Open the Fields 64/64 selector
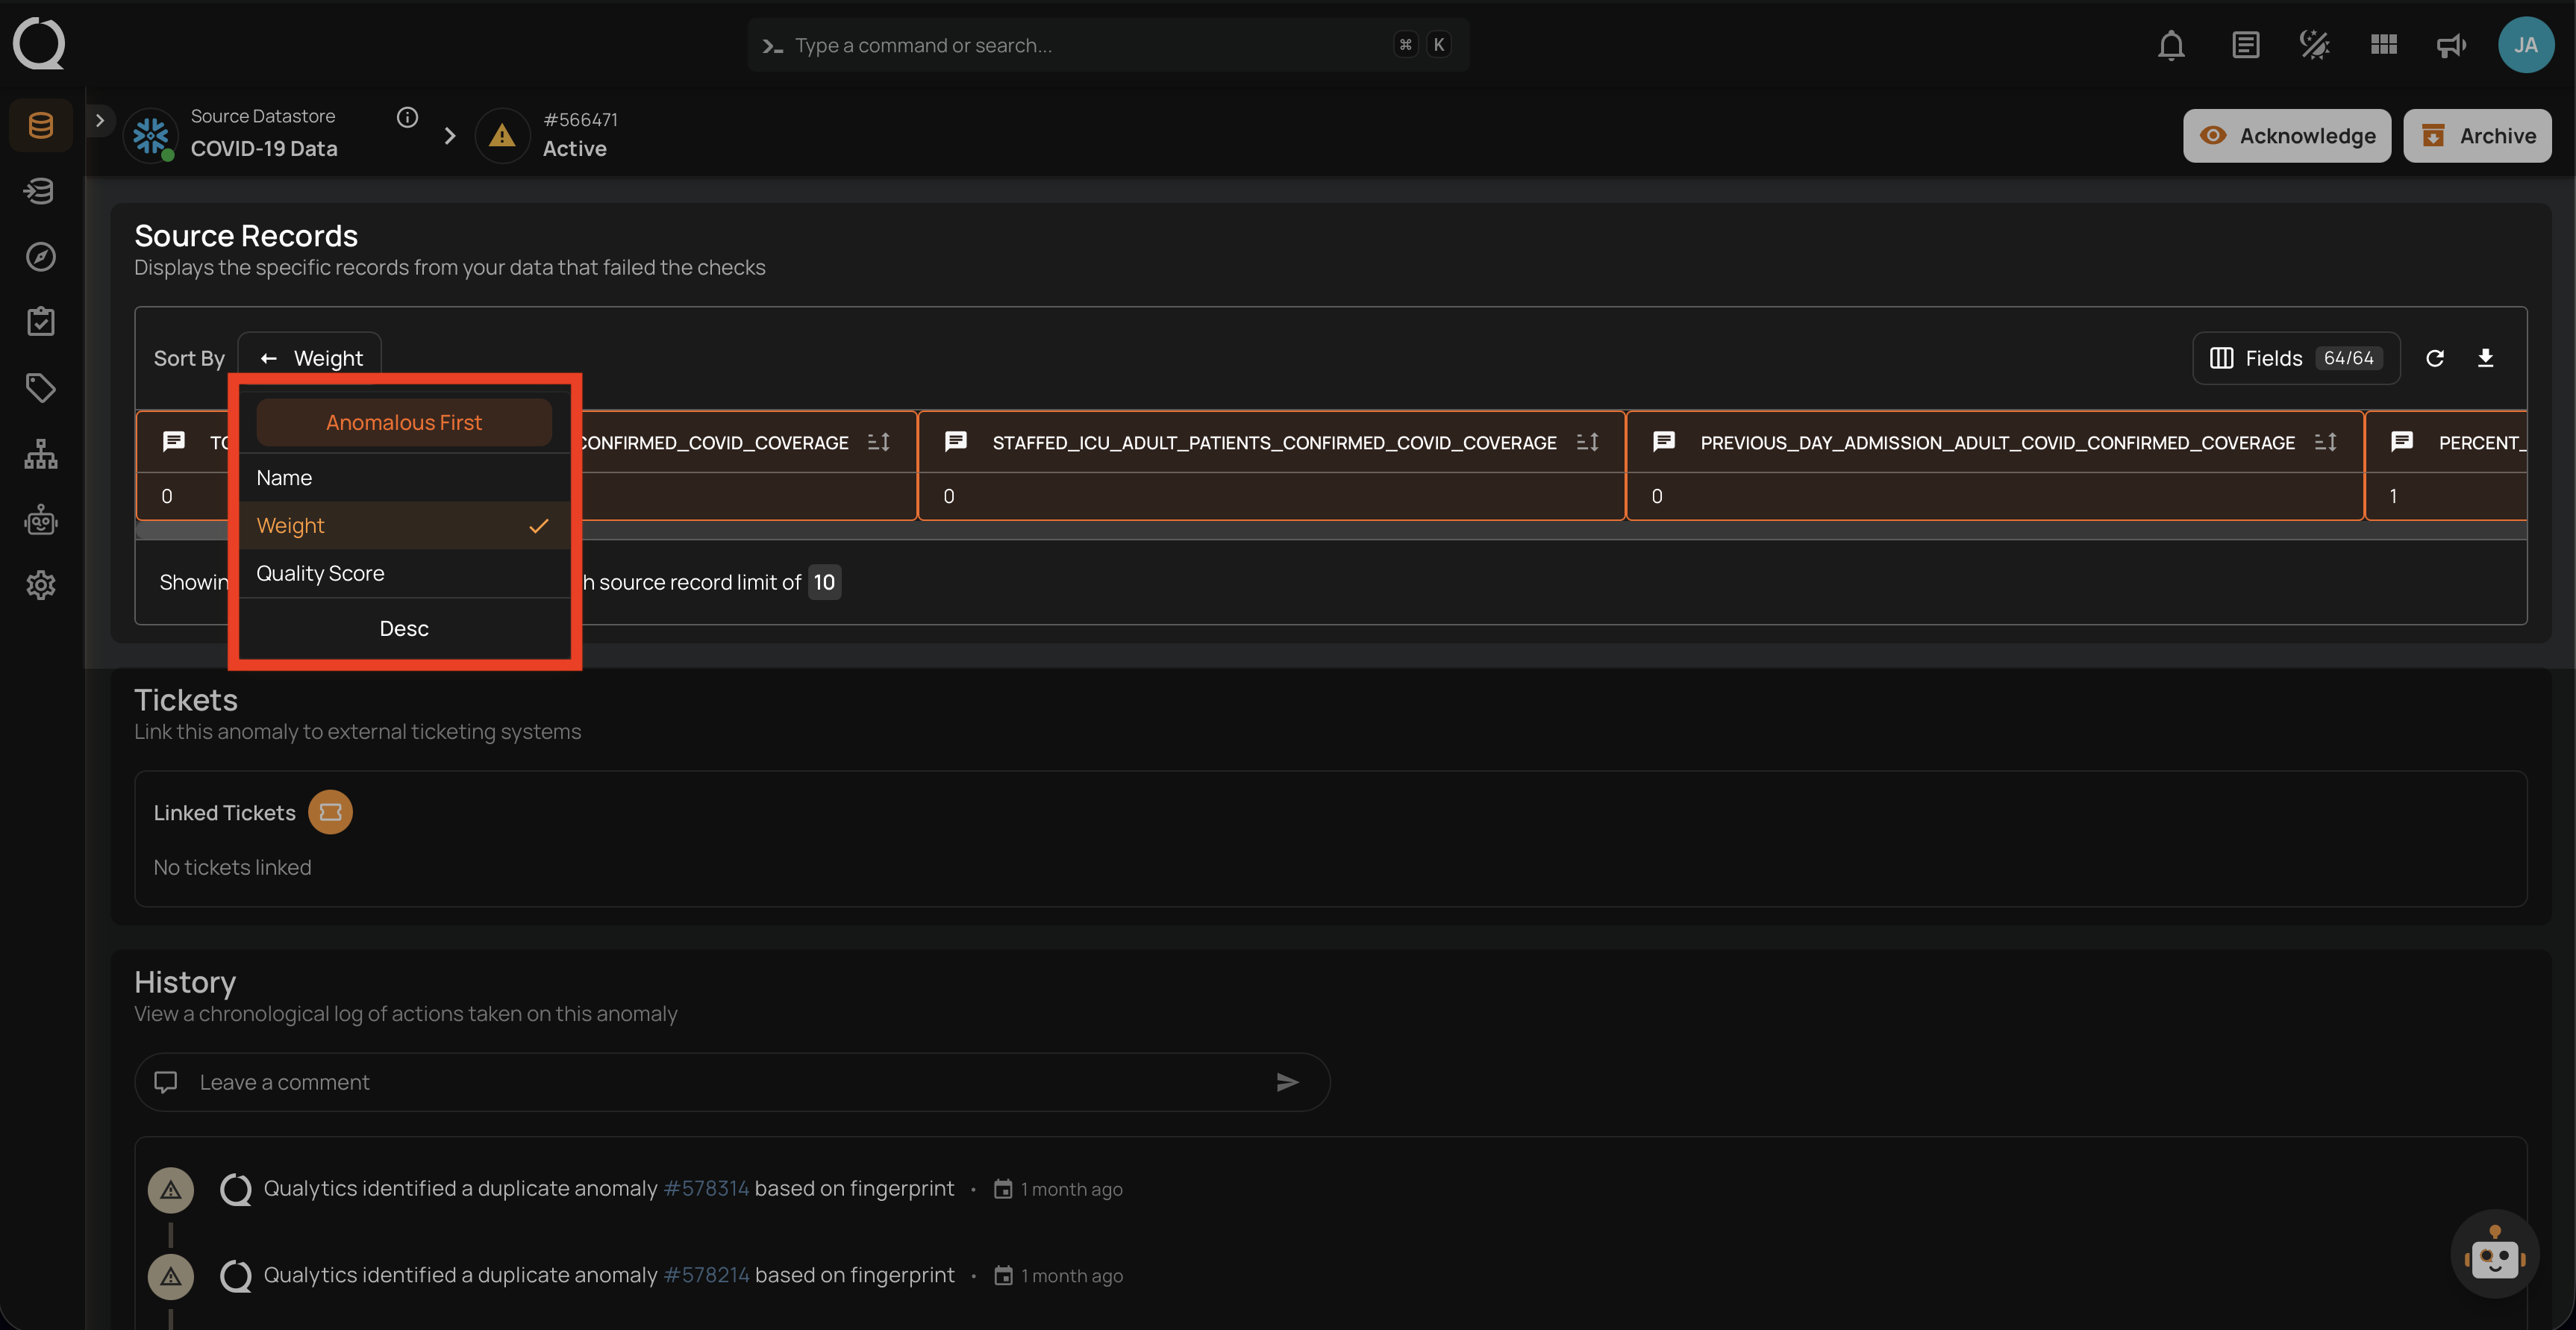The image size is (2576, 1330). 2296,358
